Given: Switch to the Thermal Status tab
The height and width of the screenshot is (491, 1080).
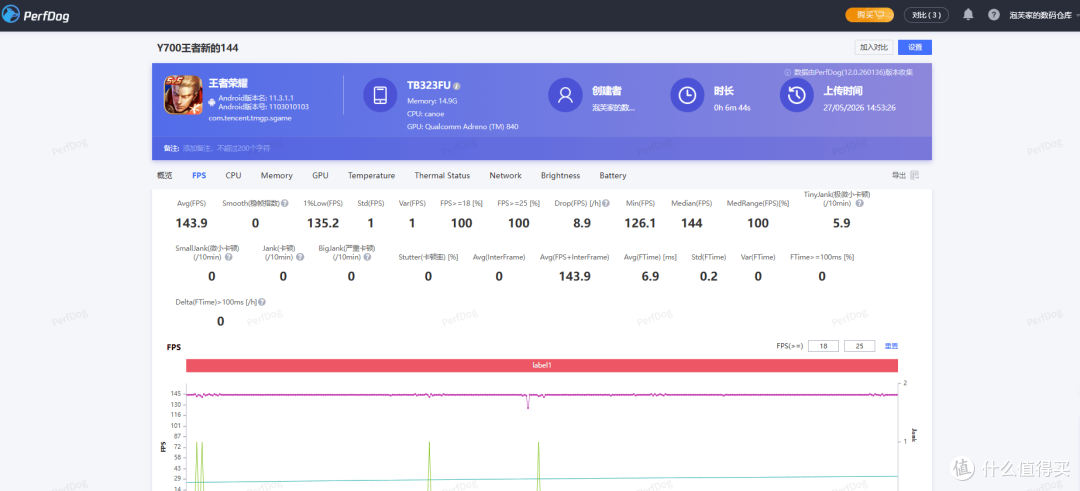Looking at the screenshot, I should (442, 176).
